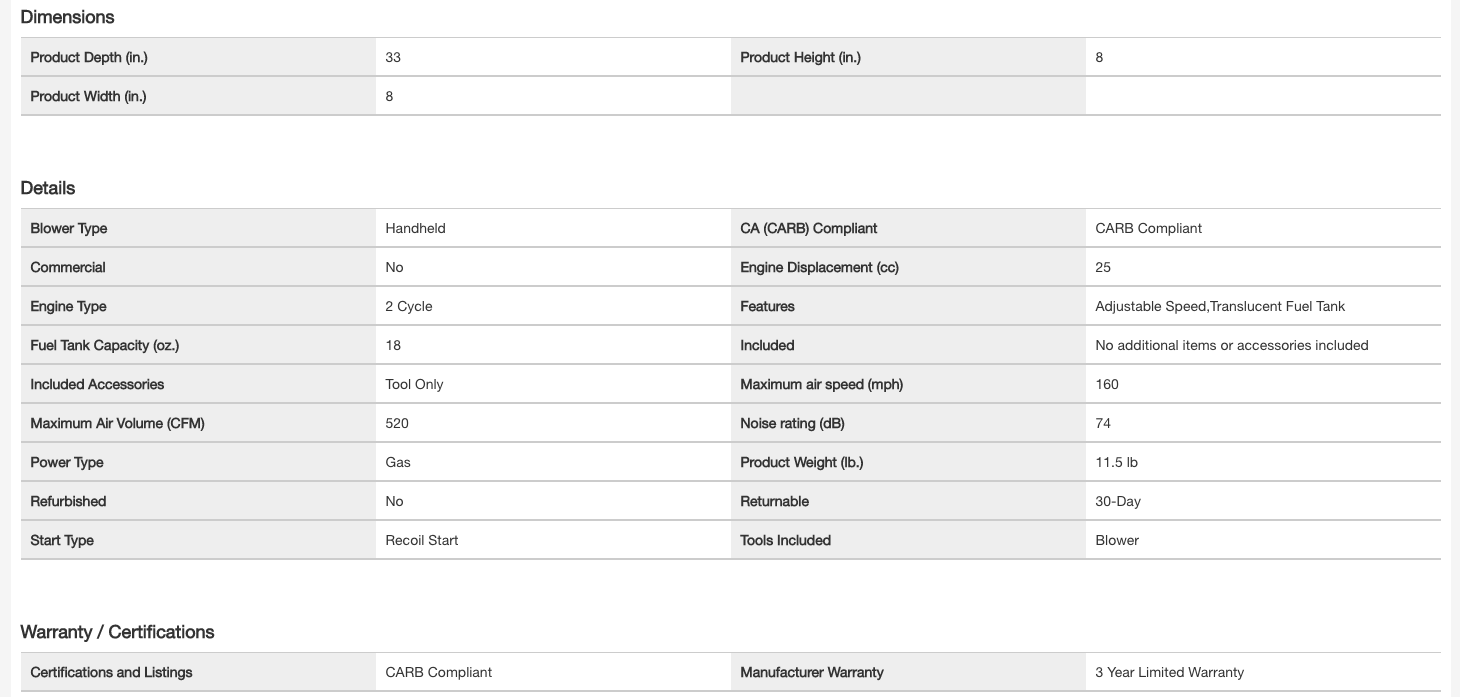Image resolution: width=1460 pixels, height=697 pixels.
Task: Click the Details section heading
Action: (48, 188)
